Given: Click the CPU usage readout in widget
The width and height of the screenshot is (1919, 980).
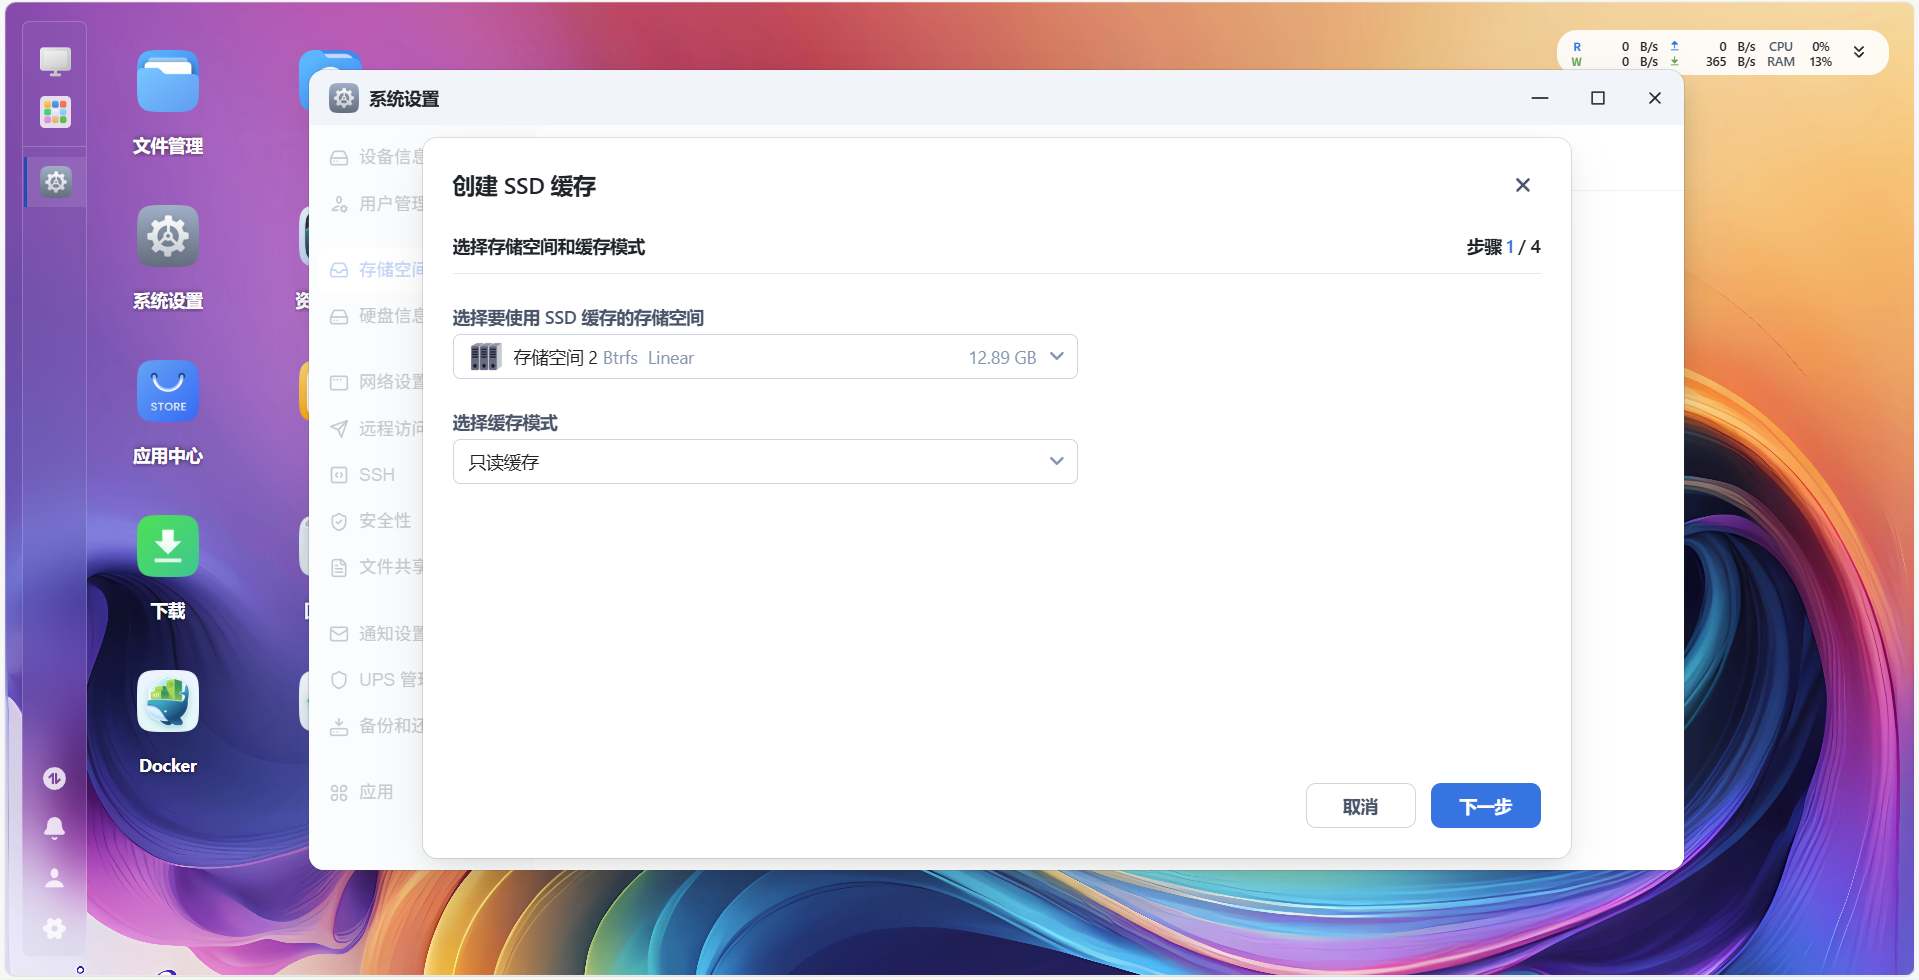Looking at the screenshot, I should coord(1800,47).
